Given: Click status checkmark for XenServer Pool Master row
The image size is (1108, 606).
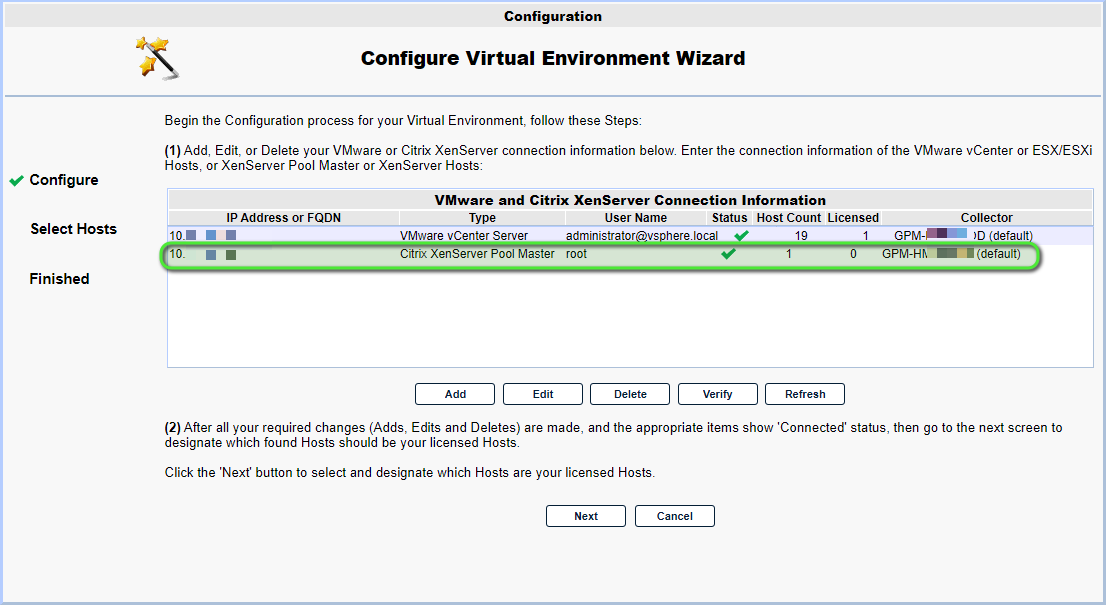Looking at the screenshot, I should click(x=729, y=254).
